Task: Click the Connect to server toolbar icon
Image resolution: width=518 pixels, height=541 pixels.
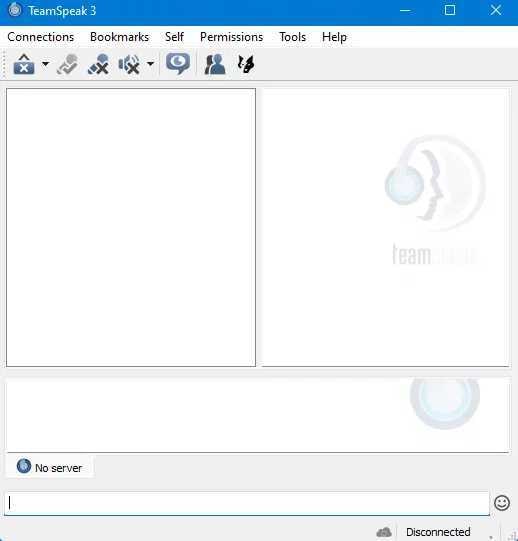Action: pyautogui.click(x=23, y=64)
